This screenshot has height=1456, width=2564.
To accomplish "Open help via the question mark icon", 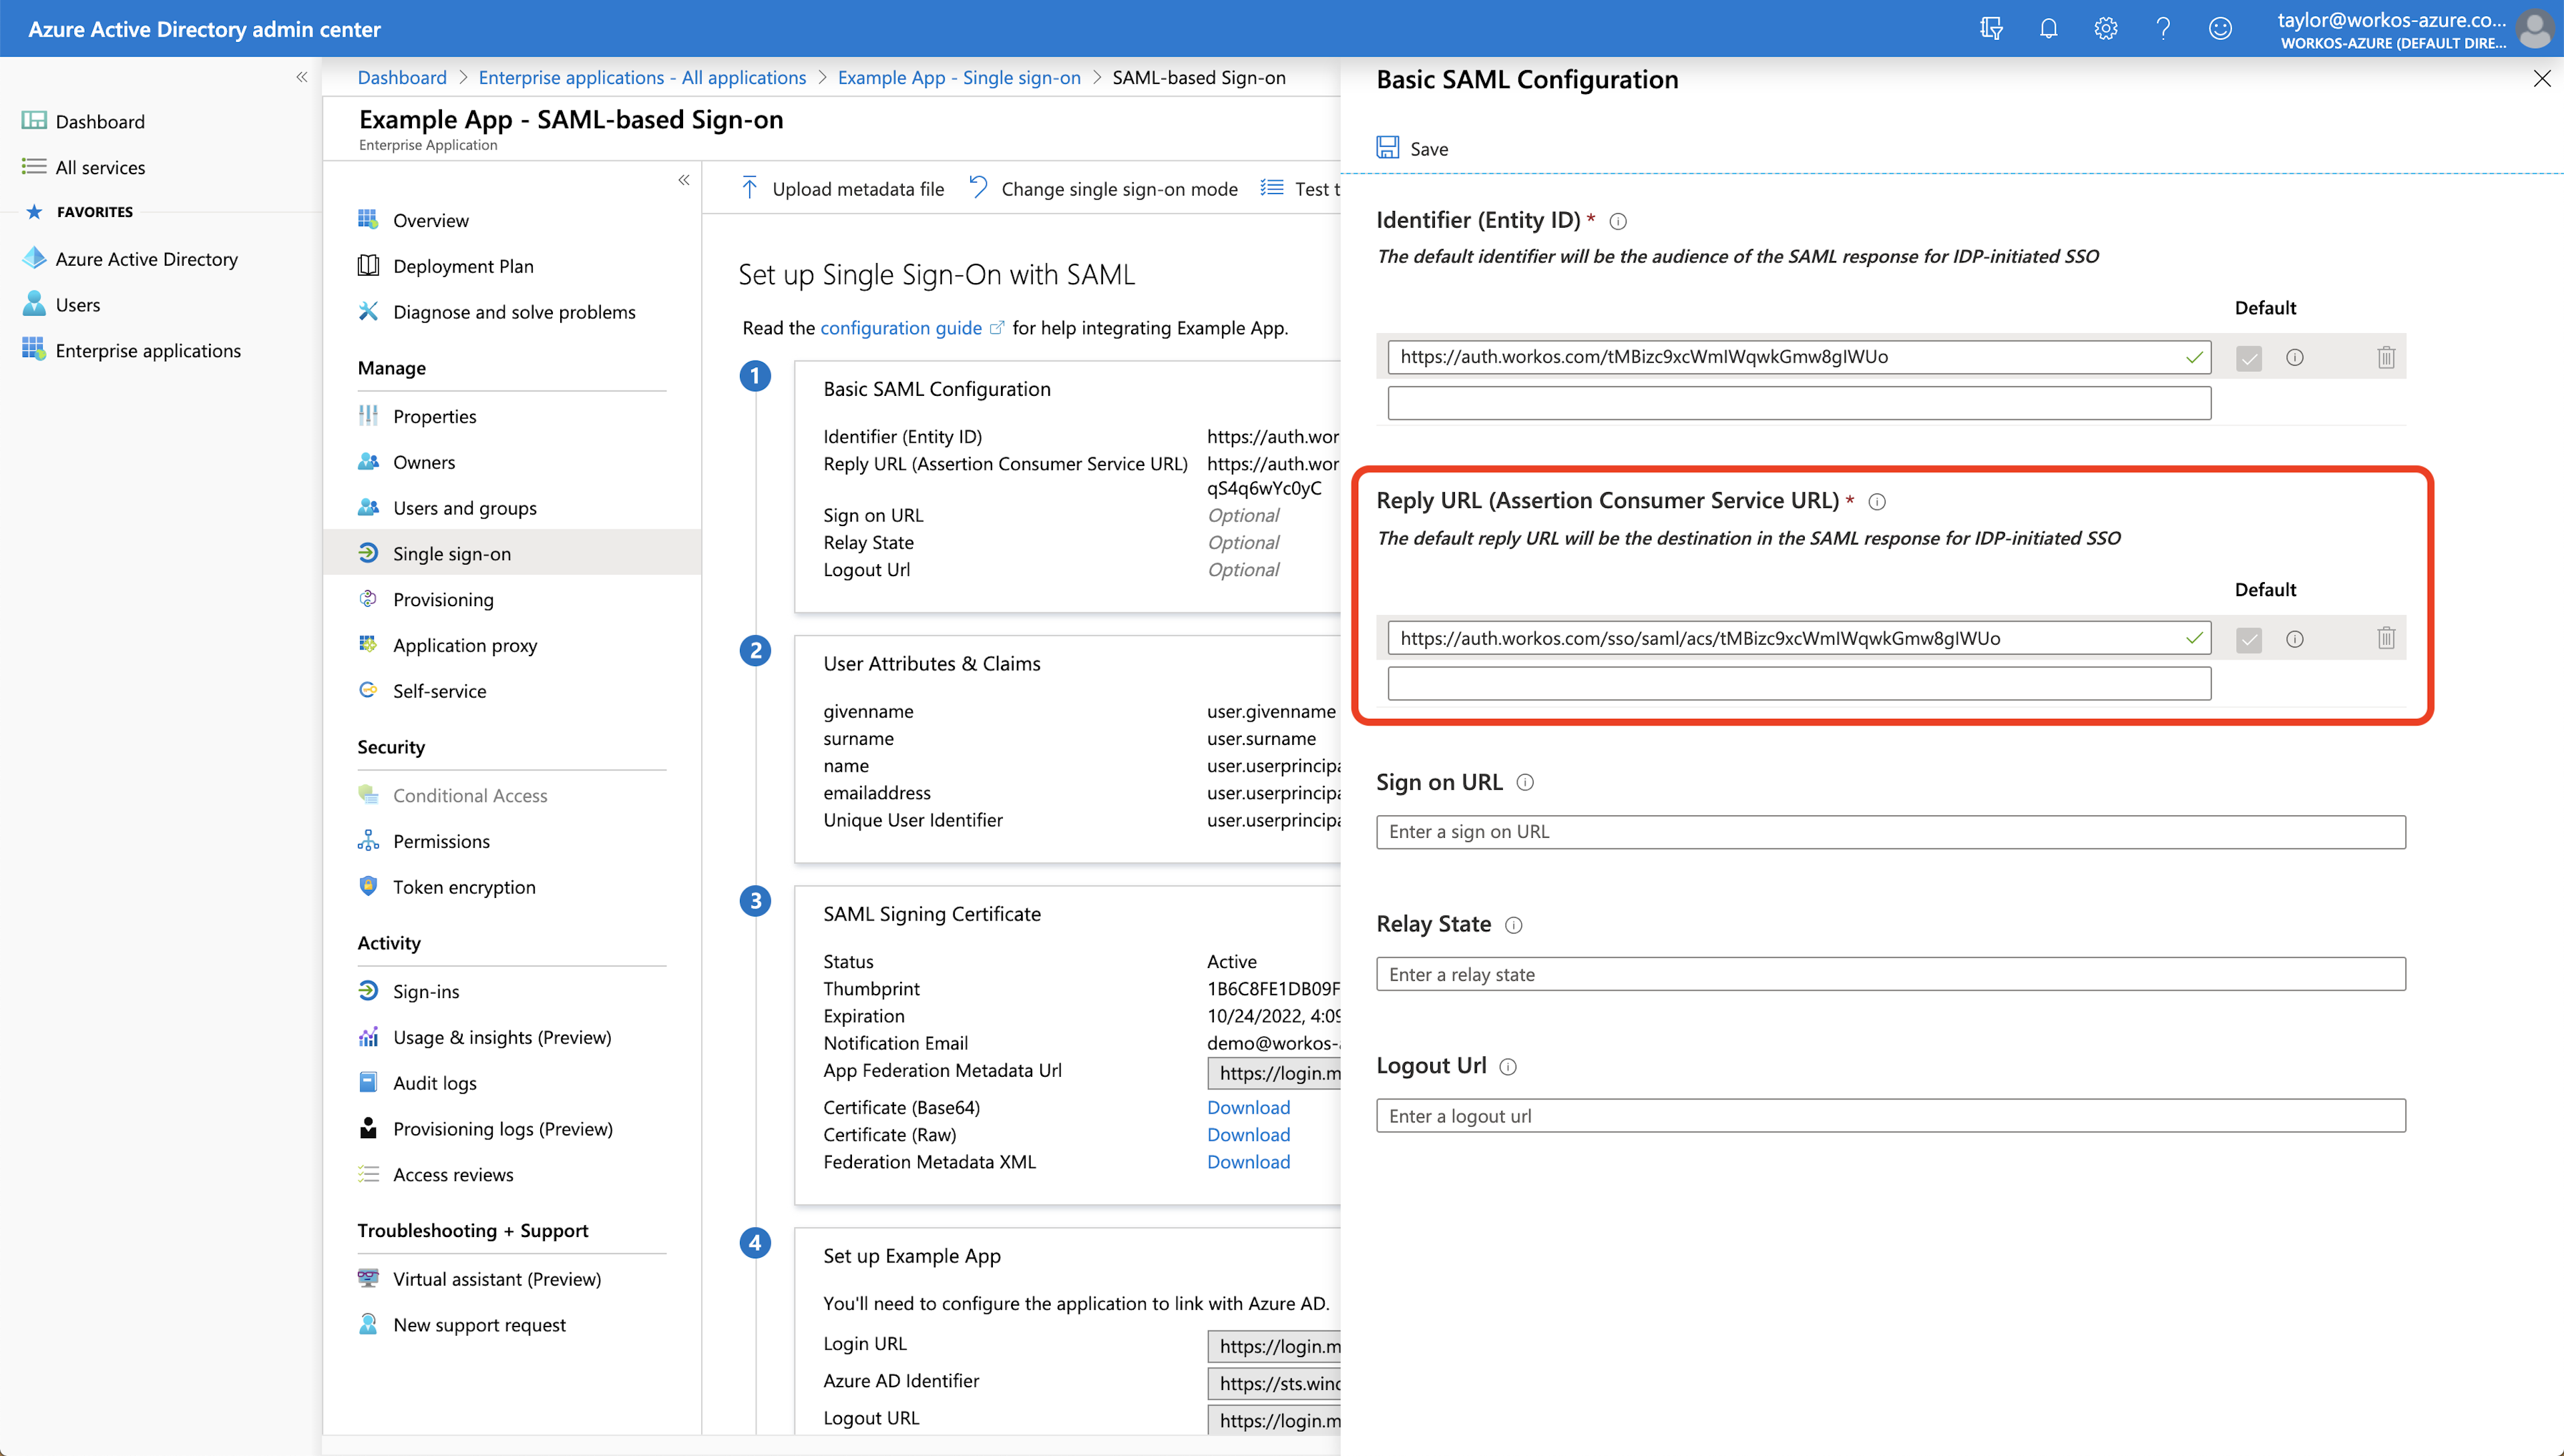I will [2163, 28].
